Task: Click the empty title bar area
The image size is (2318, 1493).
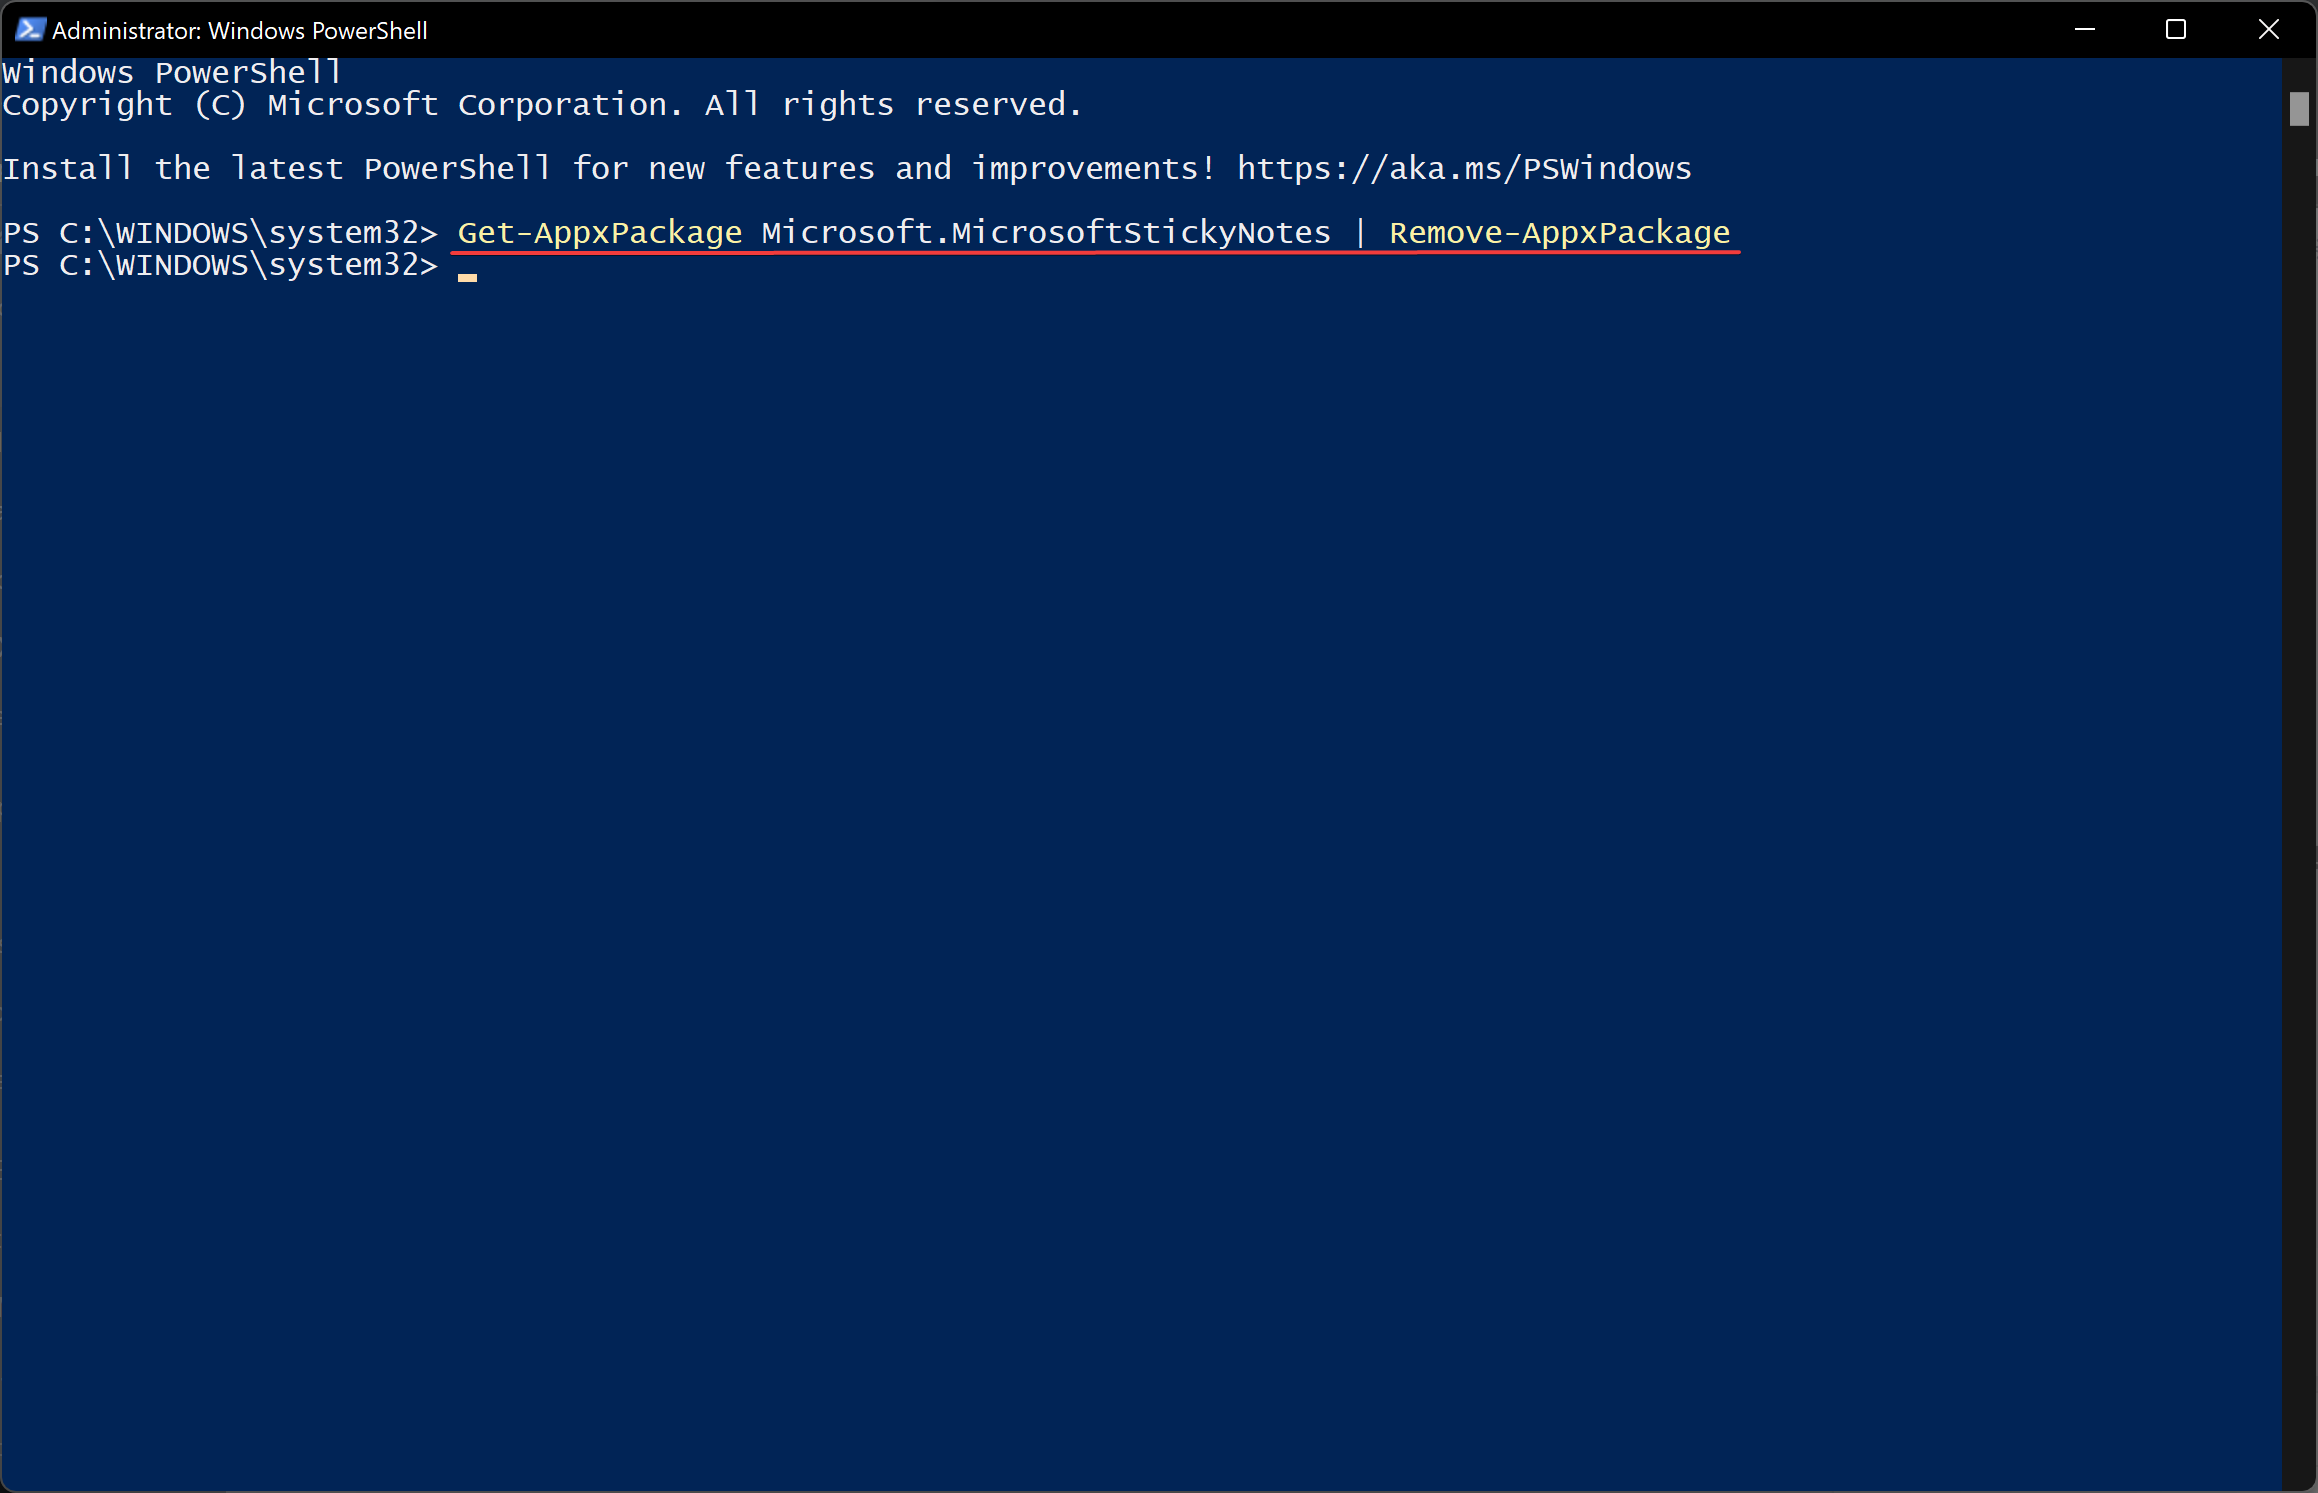Action: coord(1230,29)
